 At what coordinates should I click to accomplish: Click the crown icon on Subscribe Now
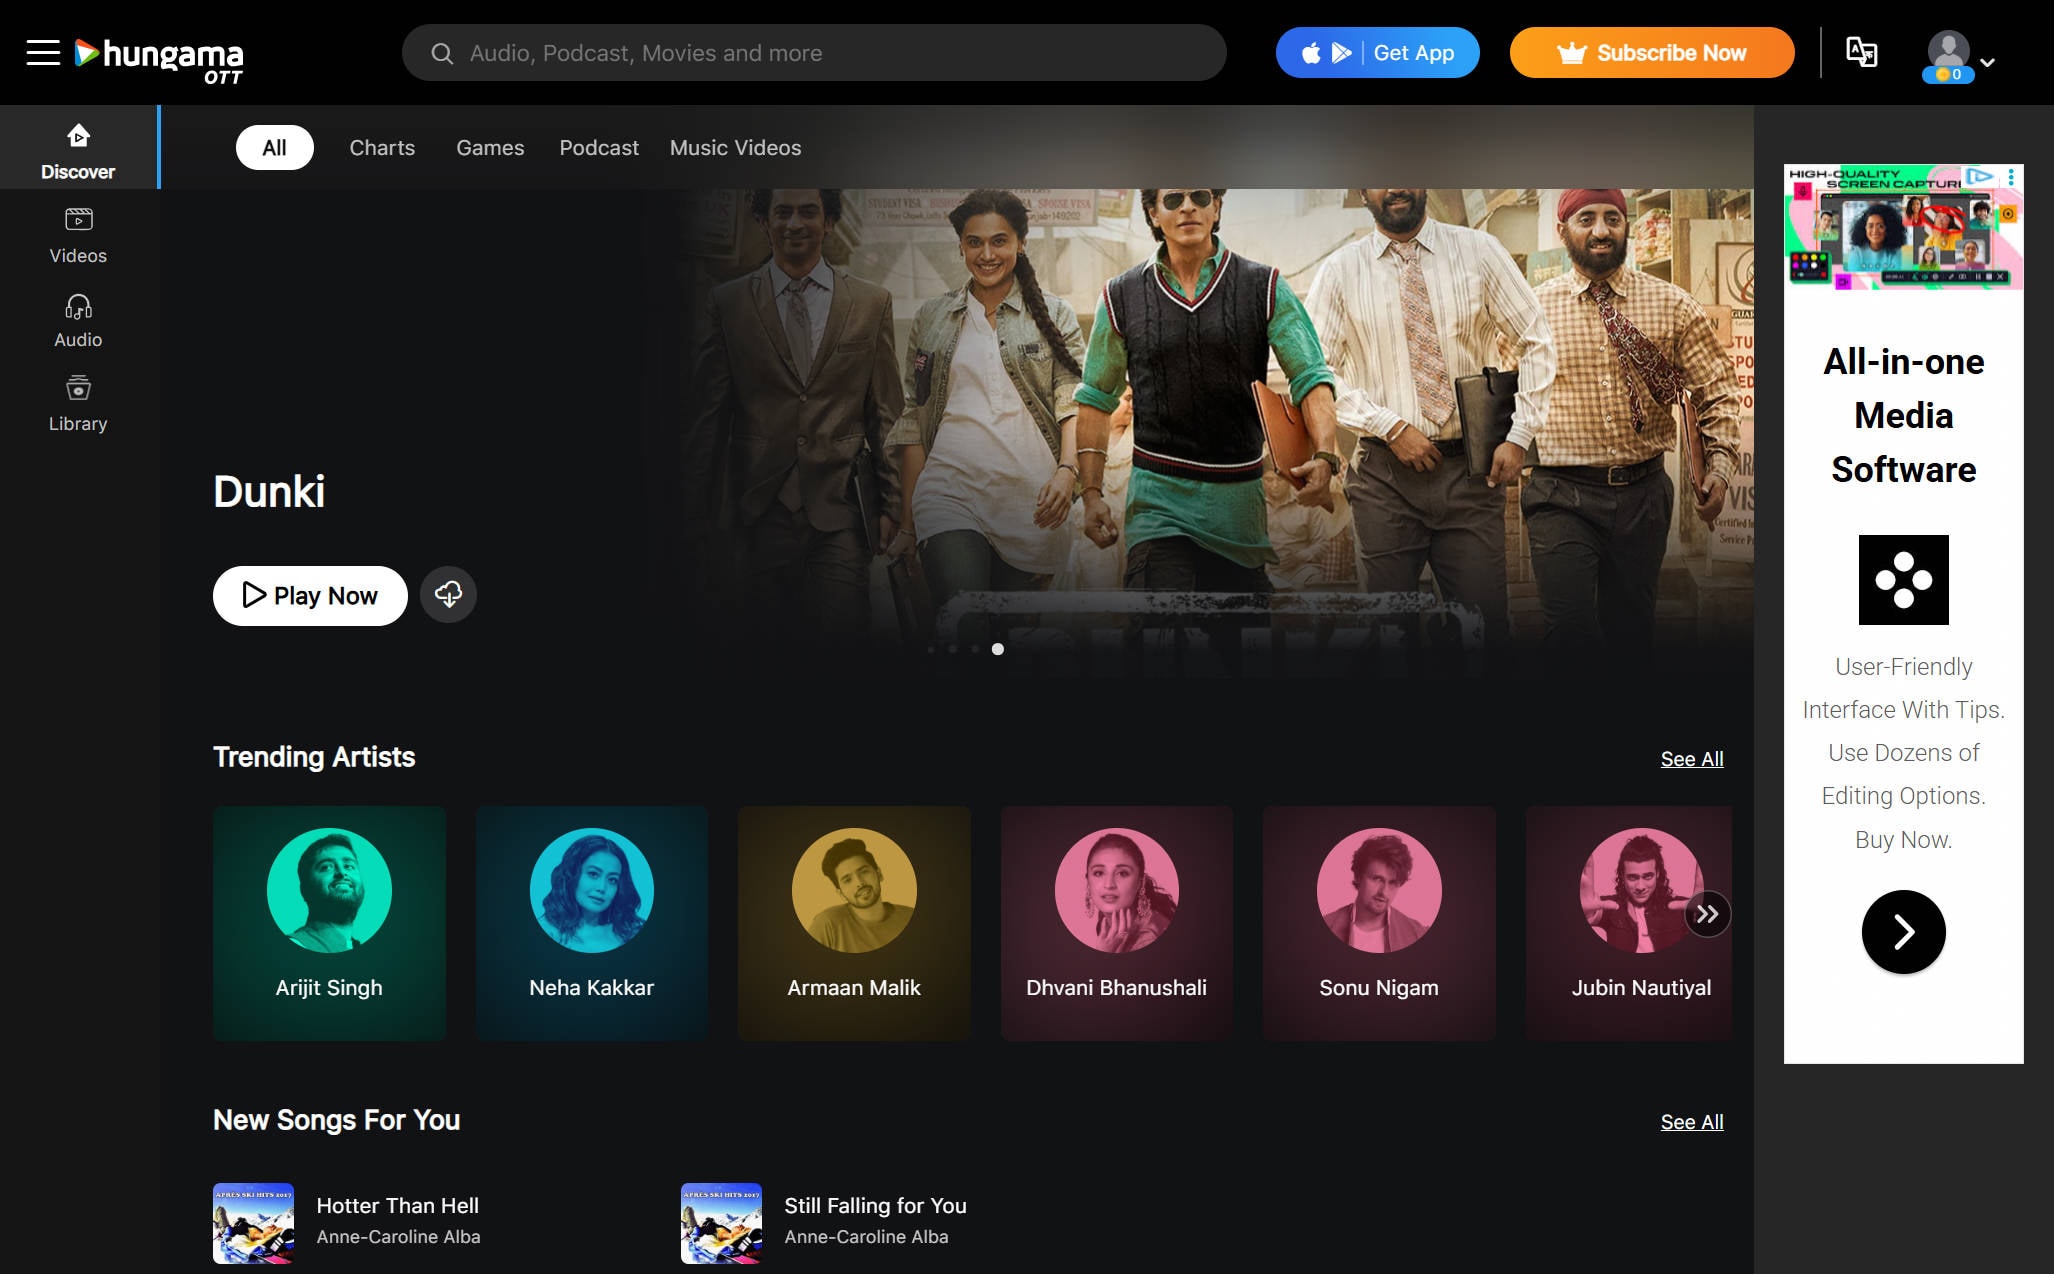(1572, 53)
